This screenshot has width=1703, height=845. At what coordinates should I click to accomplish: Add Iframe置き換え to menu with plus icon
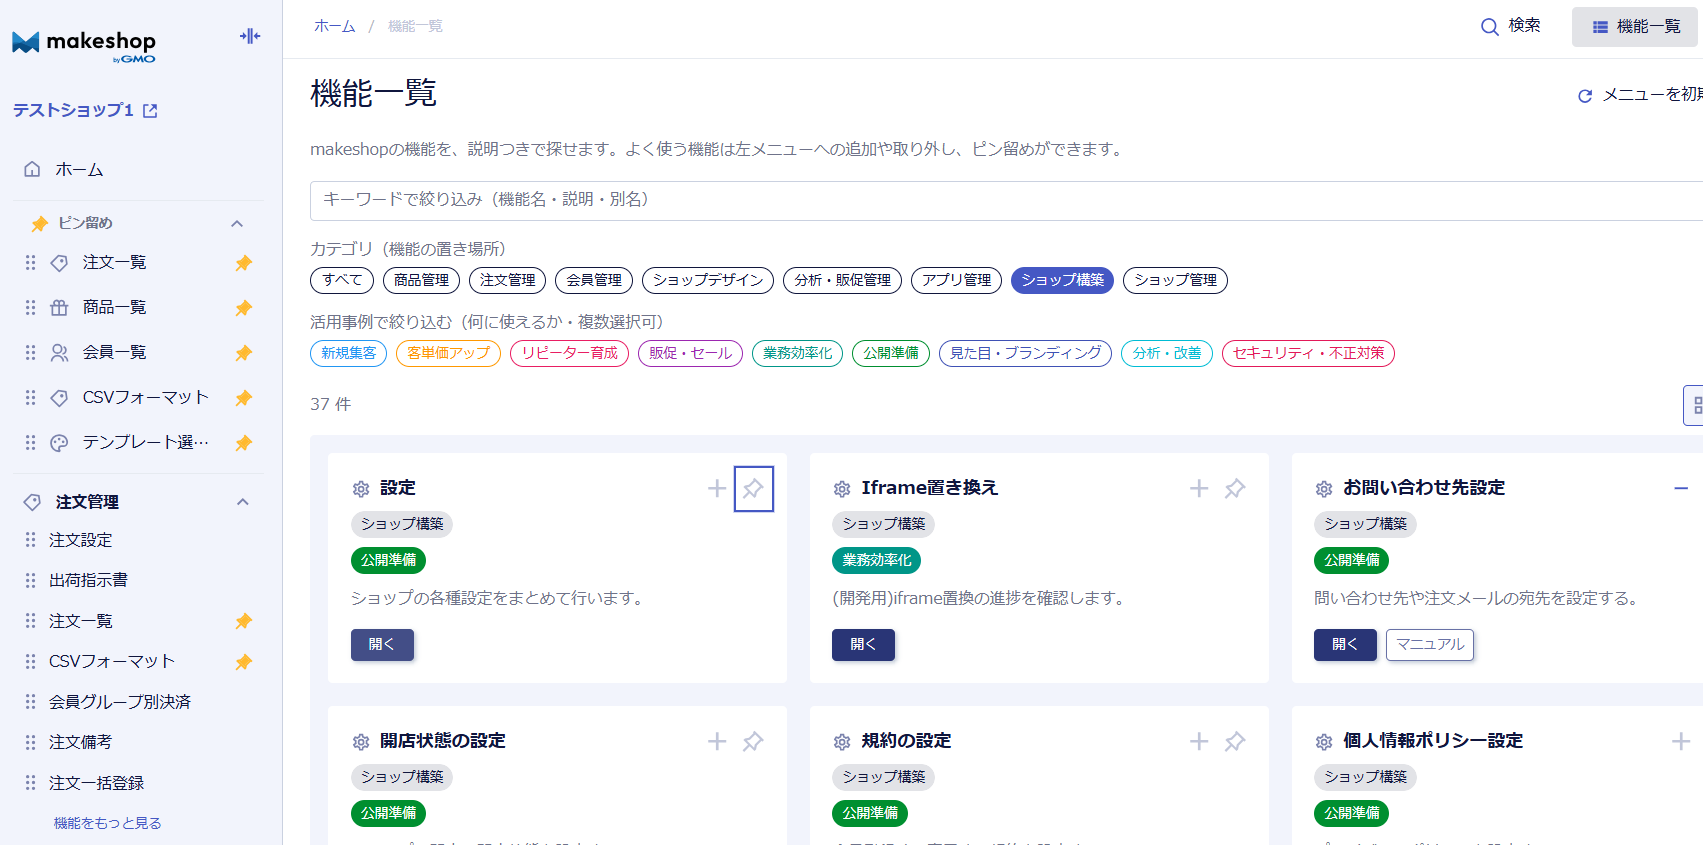1199,488
